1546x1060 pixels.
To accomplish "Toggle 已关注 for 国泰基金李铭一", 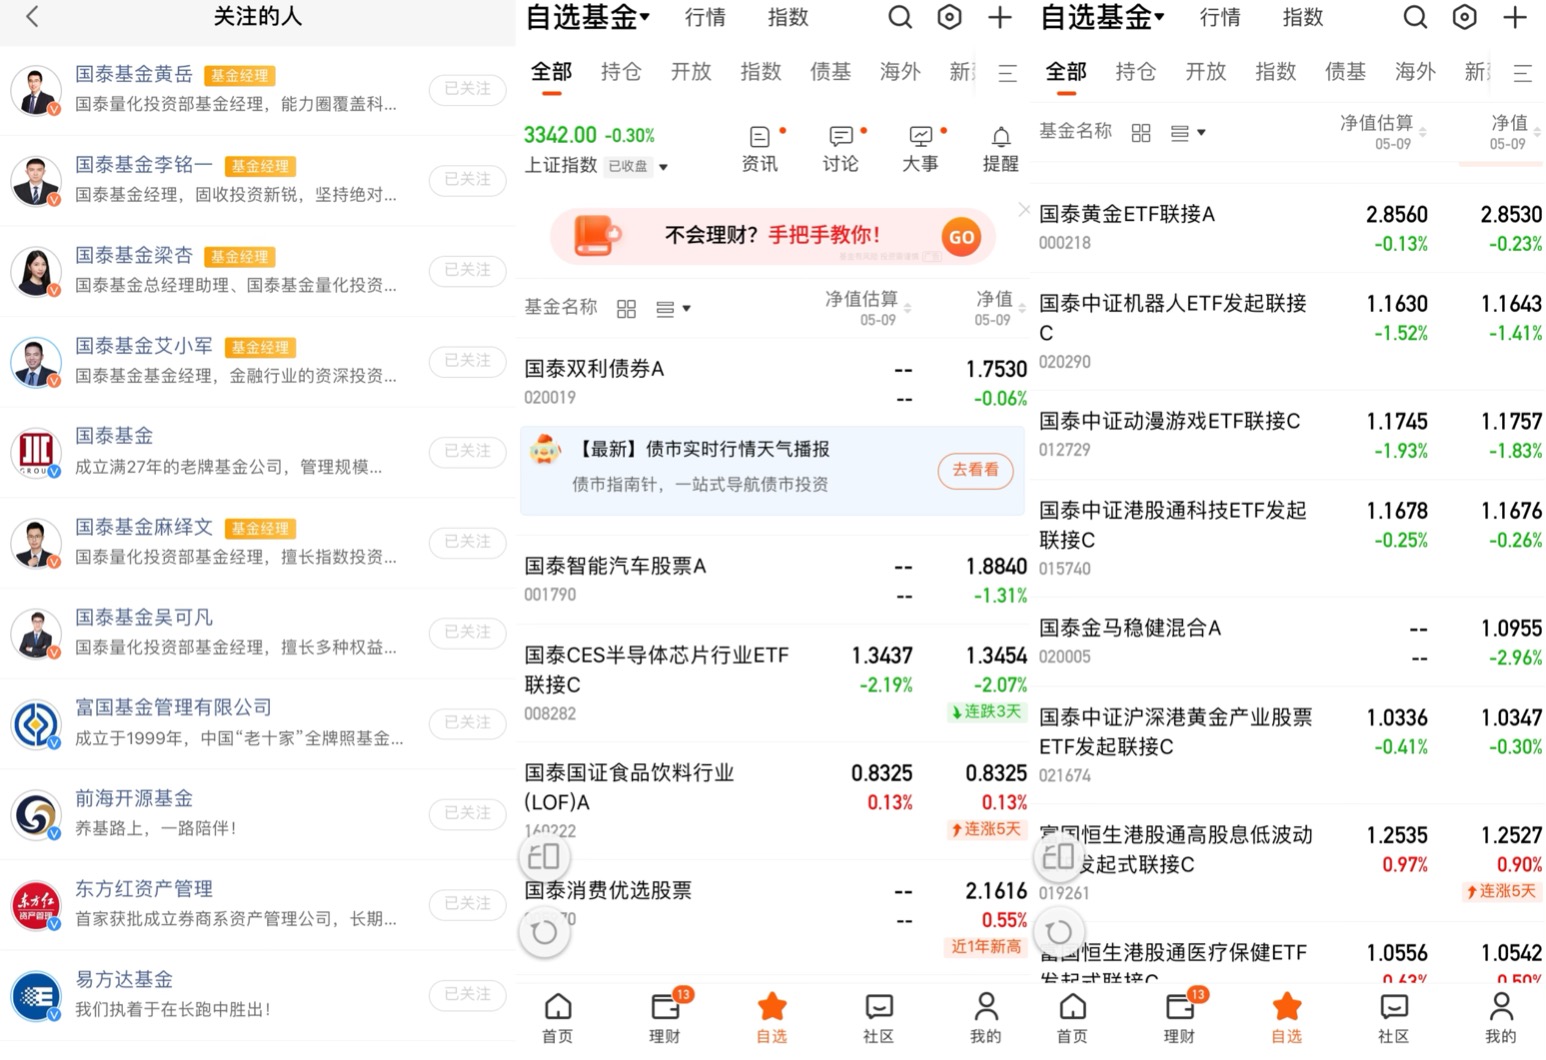I will click(x=467, y=179).
